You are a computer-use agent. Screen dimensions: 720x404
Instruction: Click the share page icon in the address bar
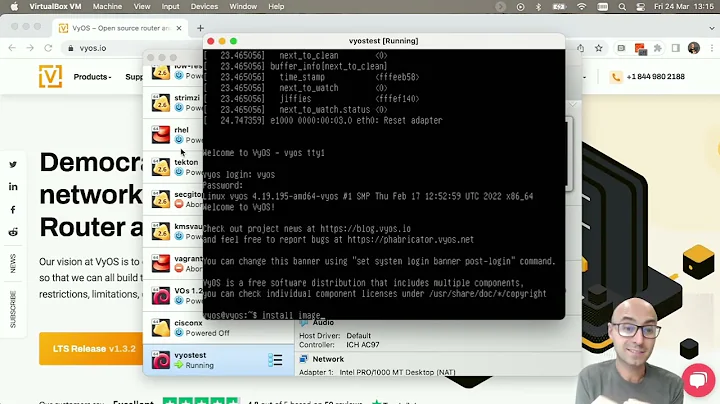coord(581,48)
